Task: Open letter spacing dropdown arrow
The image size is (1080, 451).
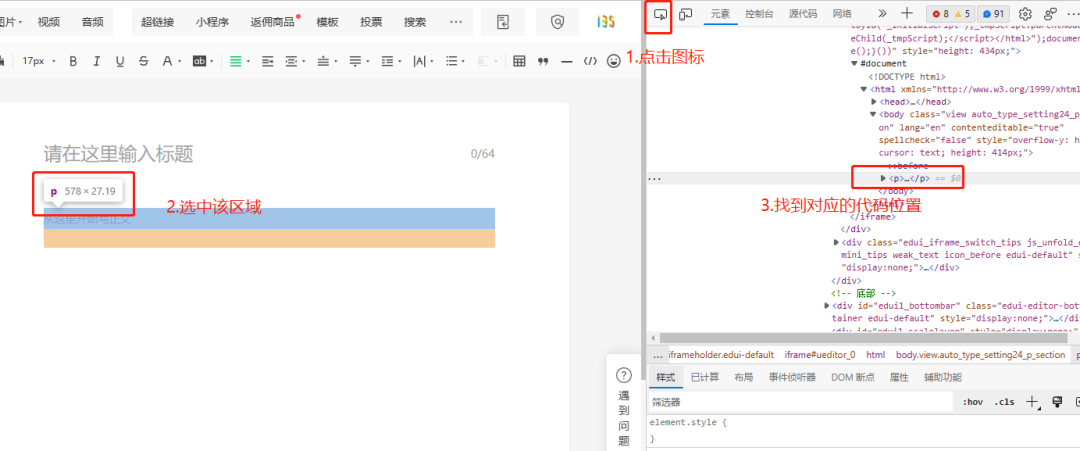Action: [432, 61]
